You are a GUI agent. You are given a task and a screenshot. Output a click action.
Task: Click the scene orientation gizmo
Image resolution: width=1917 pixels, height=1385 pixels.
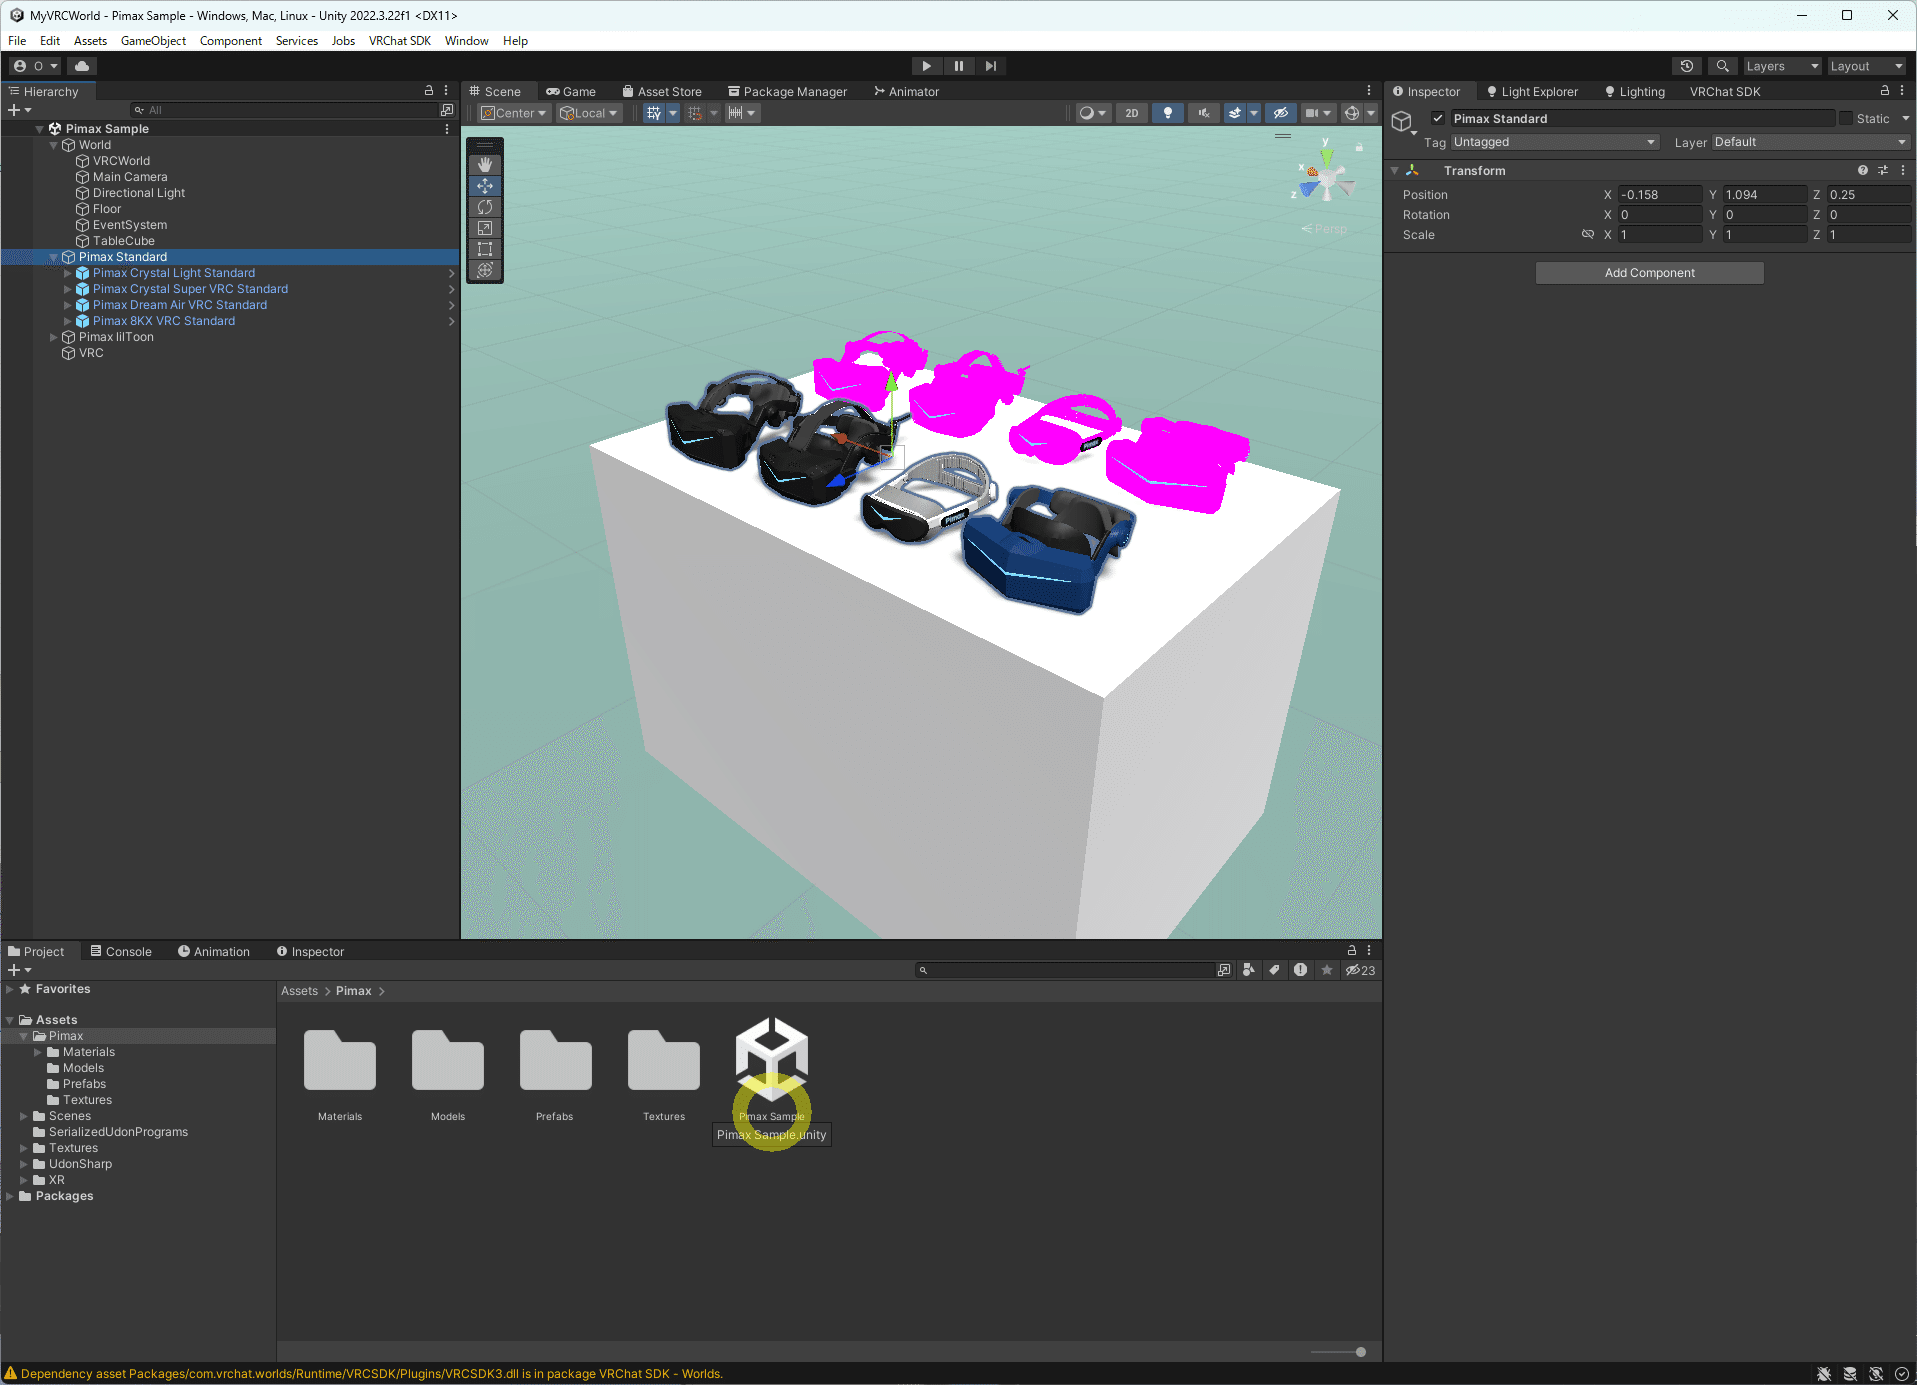[1325, 179]
